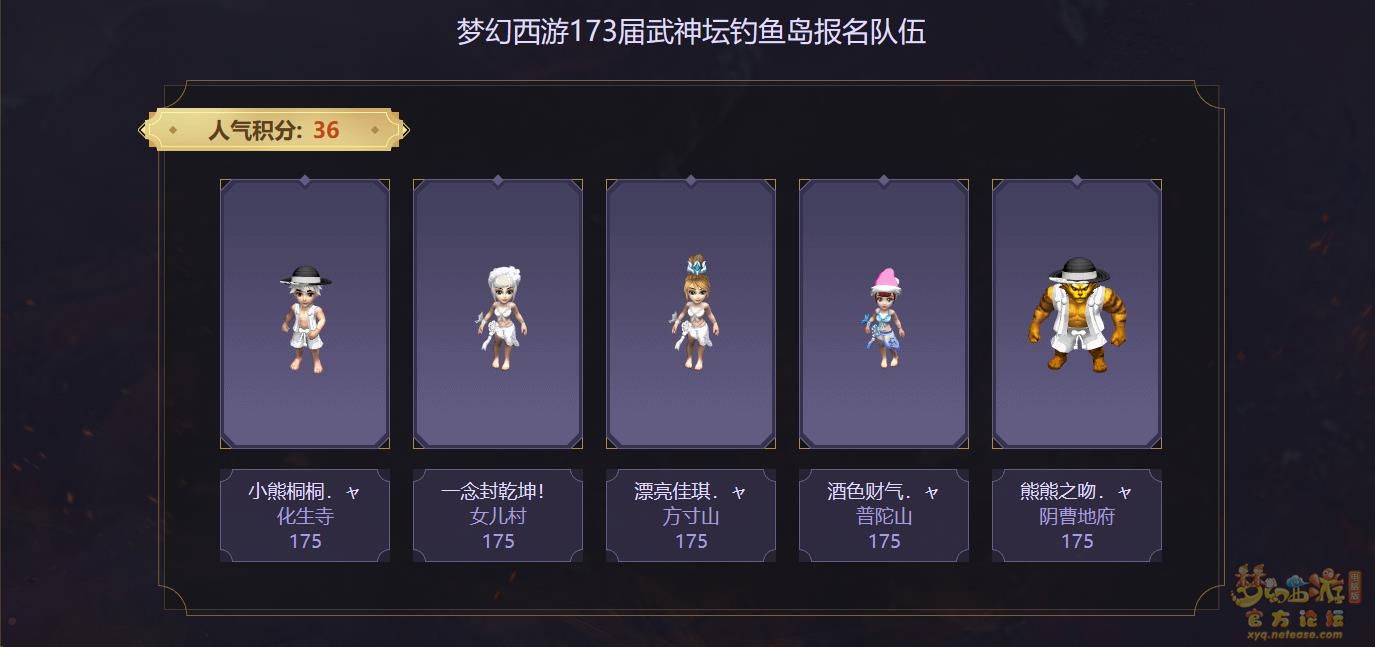Screen dimensions: 1375x647
Task: Open the 熊熊之吻 name card
Action: (x=1077, y=515)
